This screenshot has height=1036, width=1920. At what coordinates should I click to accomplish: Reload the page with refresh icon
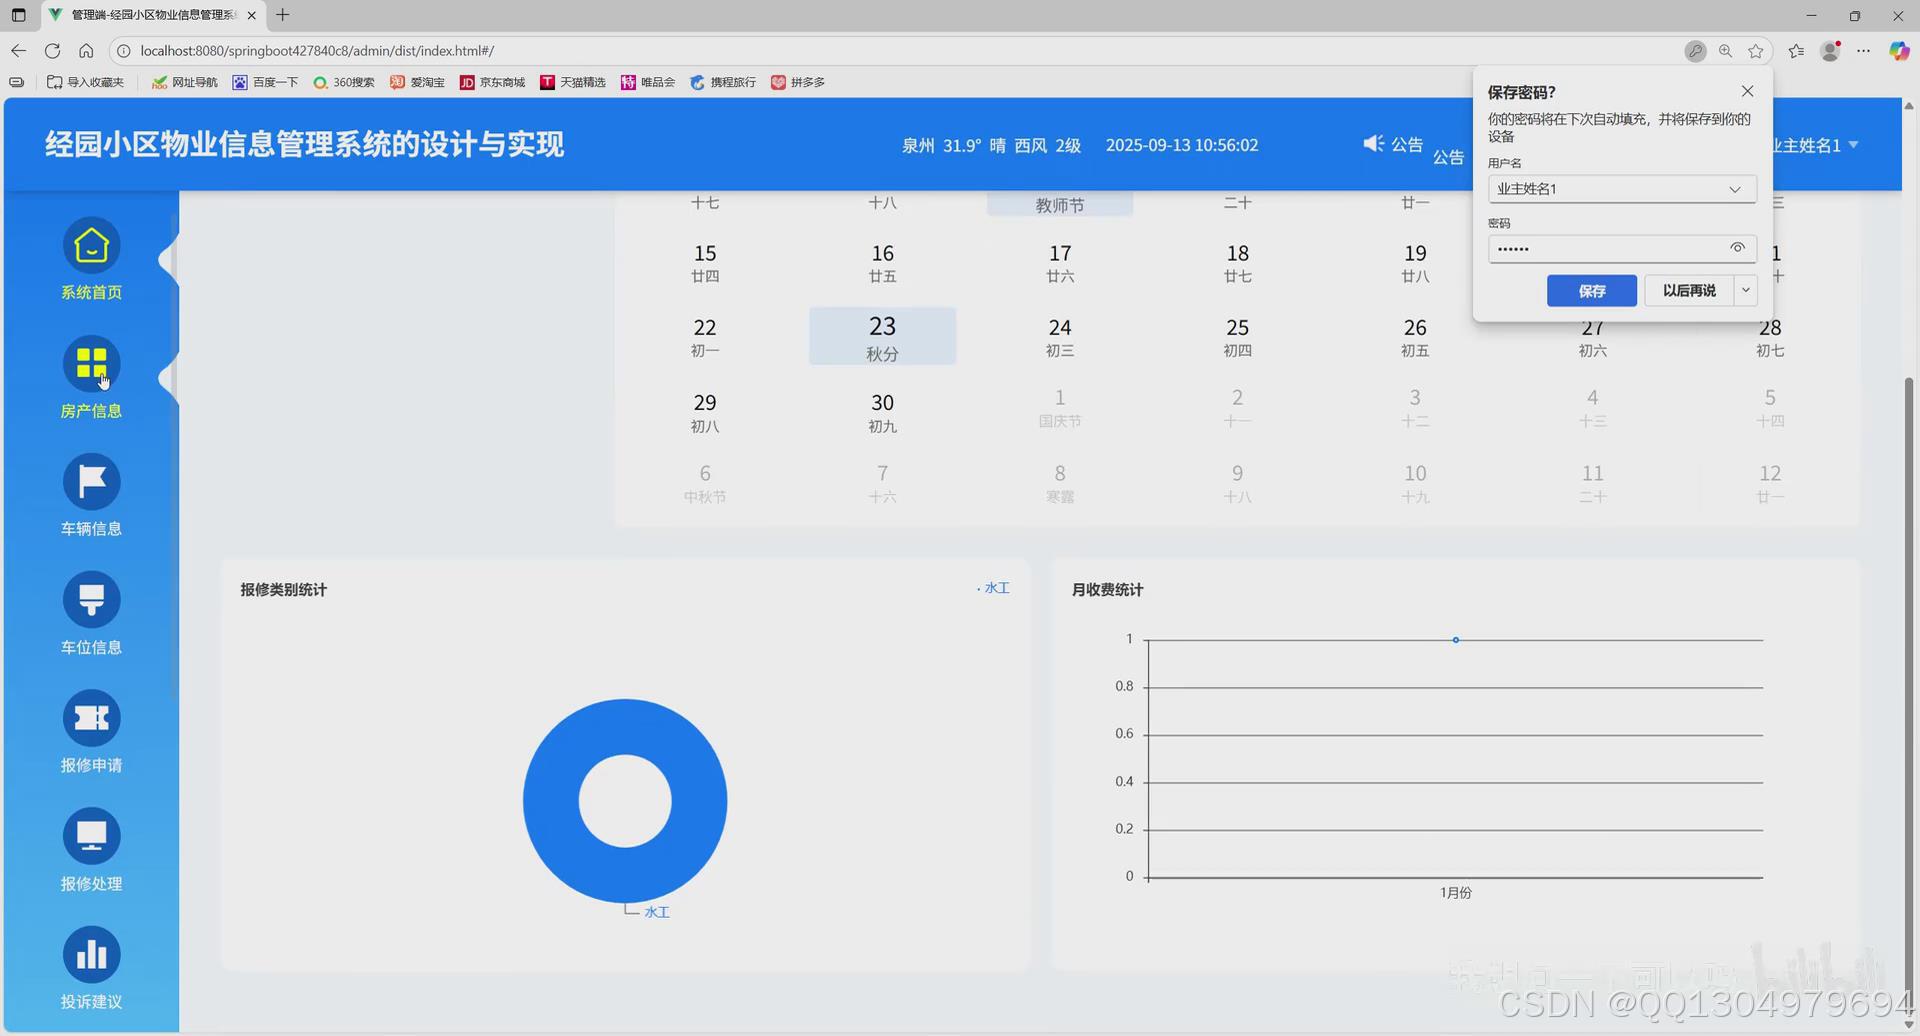tap(53, 51)
